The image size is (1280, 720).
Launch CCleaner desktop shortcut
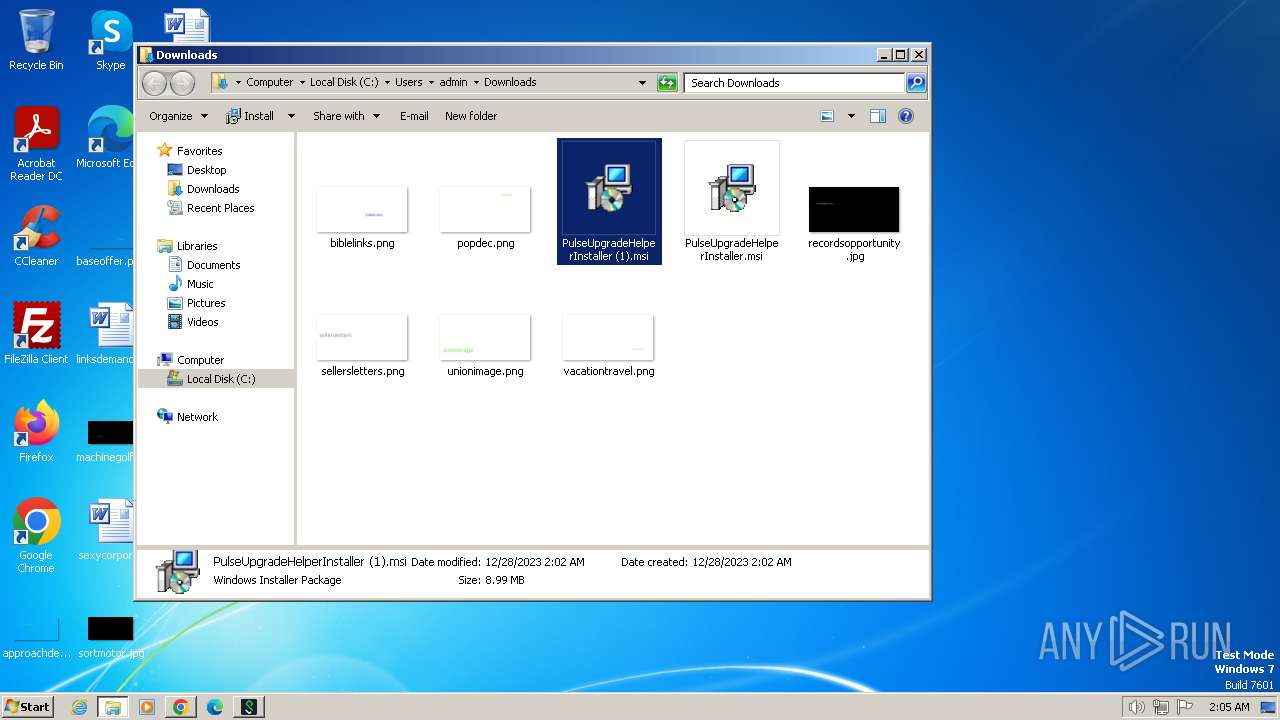pyautogui.click(x=36, y=236)
